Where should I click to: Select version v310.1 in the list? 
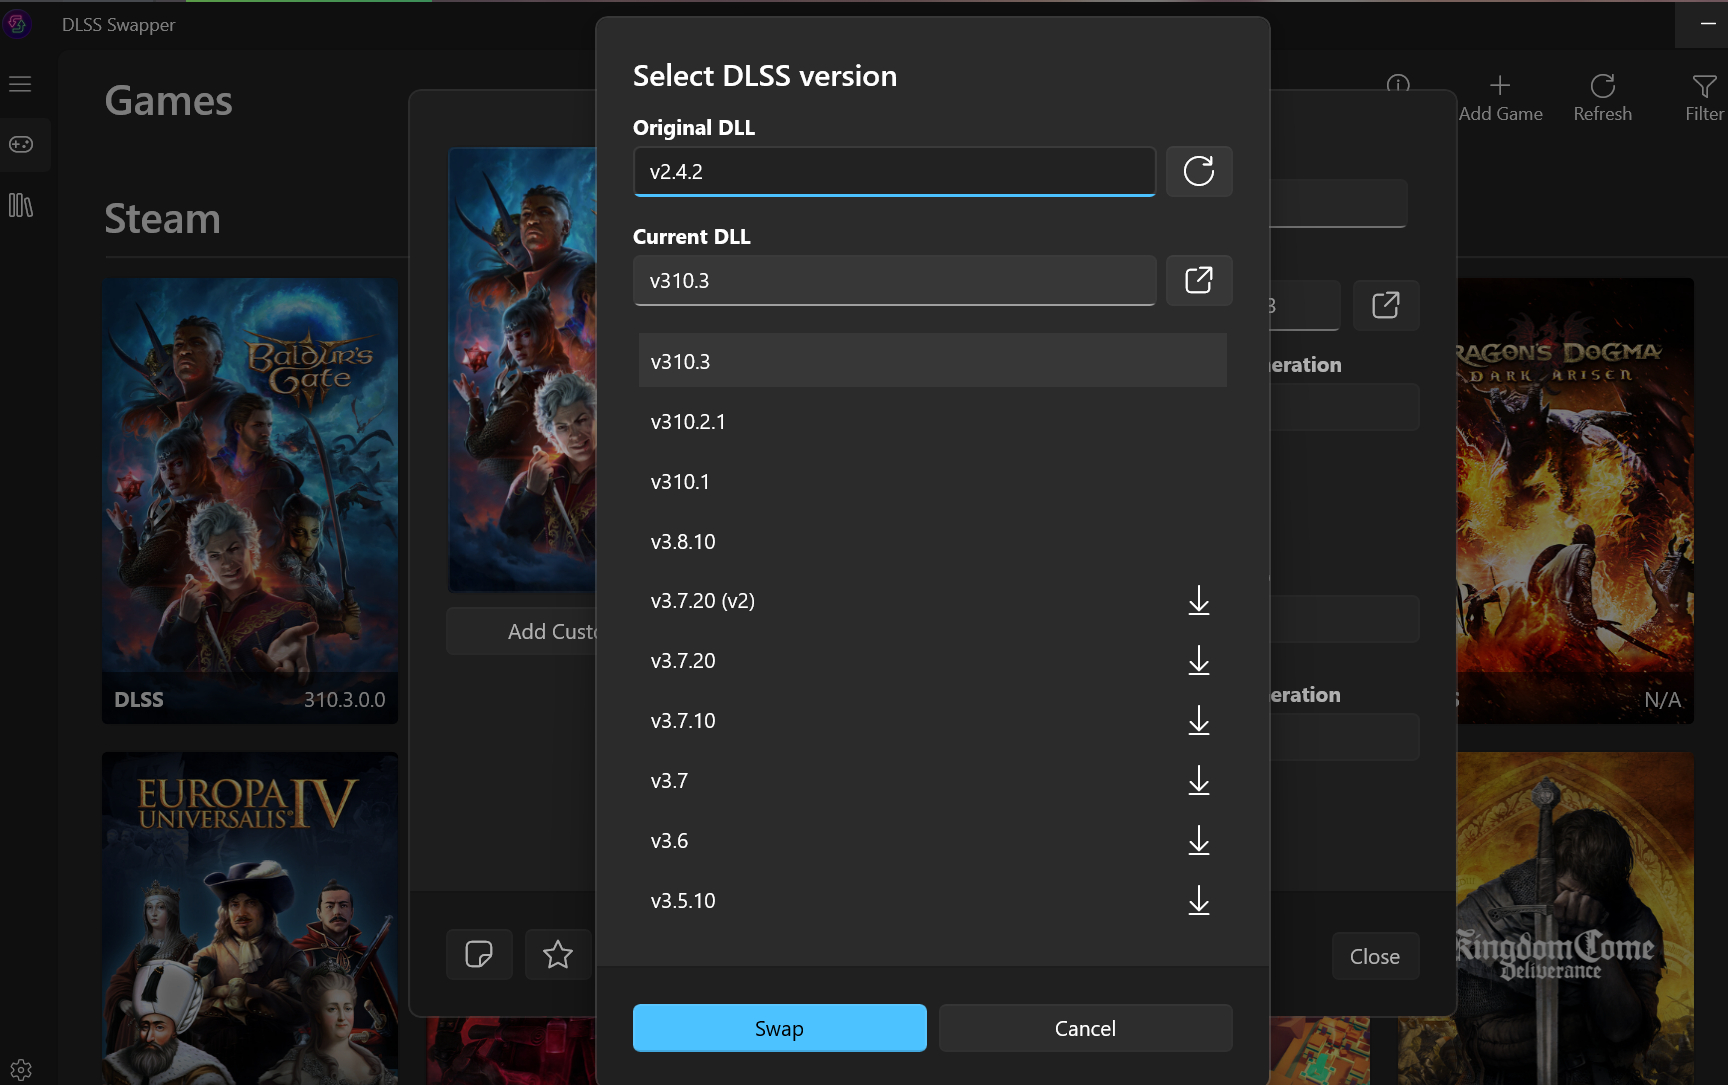pos(932,481)
